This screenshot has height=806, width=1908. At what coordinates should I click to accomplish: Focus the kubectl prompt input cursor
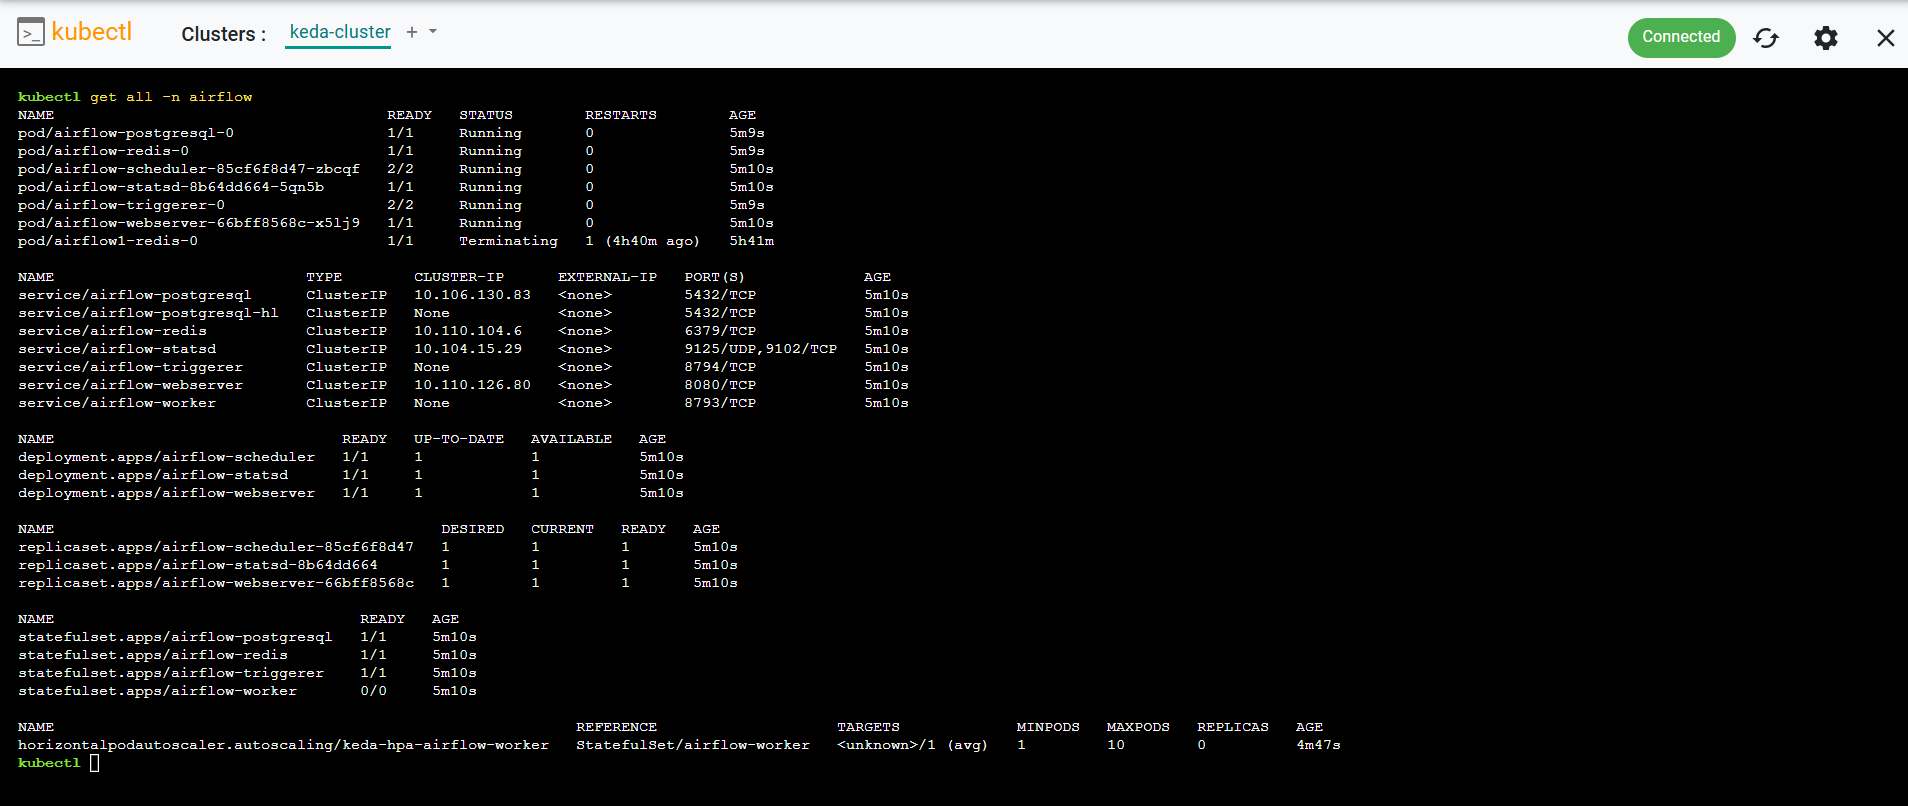point(94,763)
